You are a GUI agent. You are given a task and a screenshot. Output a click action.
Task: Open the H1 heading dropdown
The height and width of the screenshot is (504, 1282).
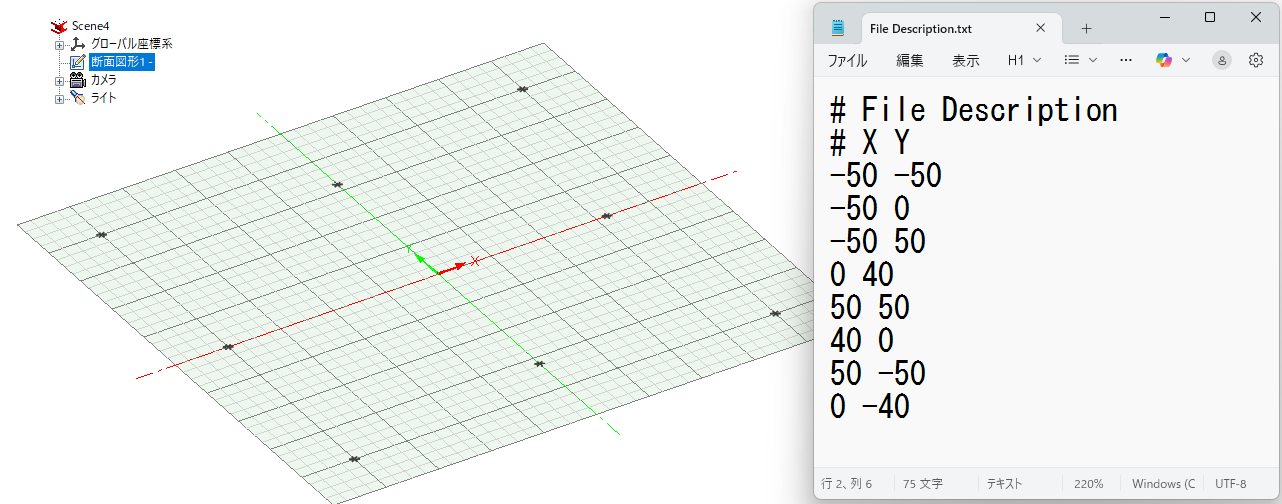pyautogui.click(x=1024, y=60)
